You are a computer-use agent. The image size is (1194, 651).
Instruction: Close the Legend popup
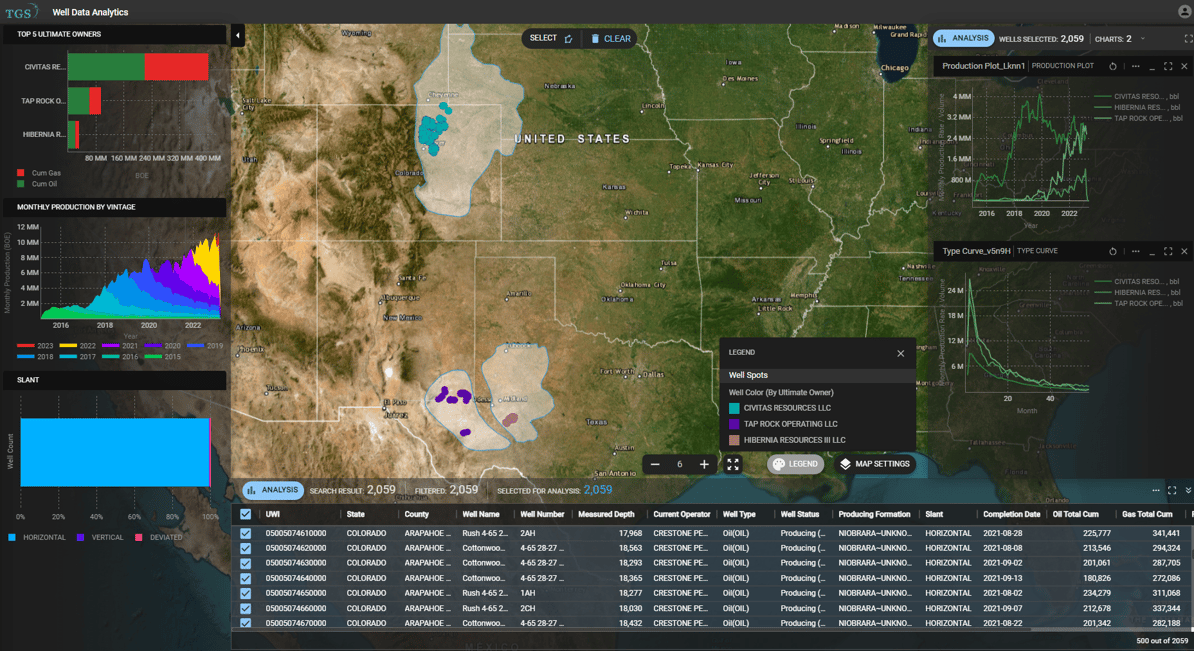coord(901,353)
